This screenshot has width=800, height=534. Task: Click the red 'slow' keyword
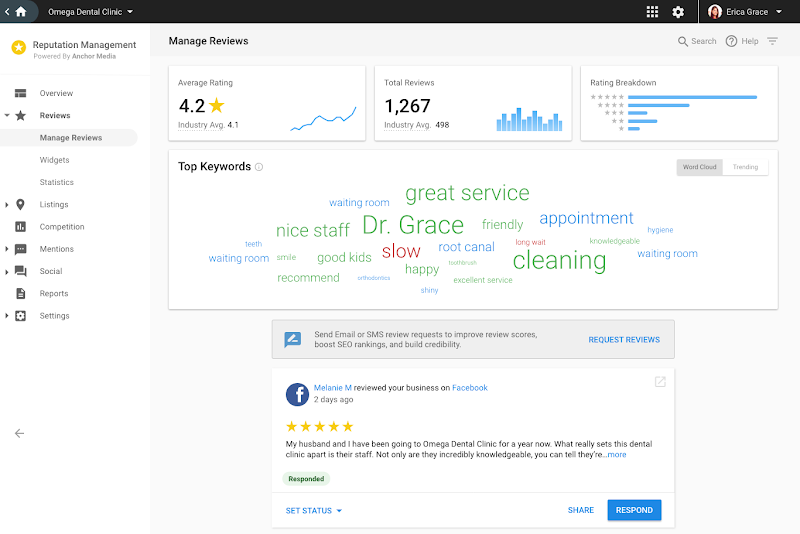[401, 251]
